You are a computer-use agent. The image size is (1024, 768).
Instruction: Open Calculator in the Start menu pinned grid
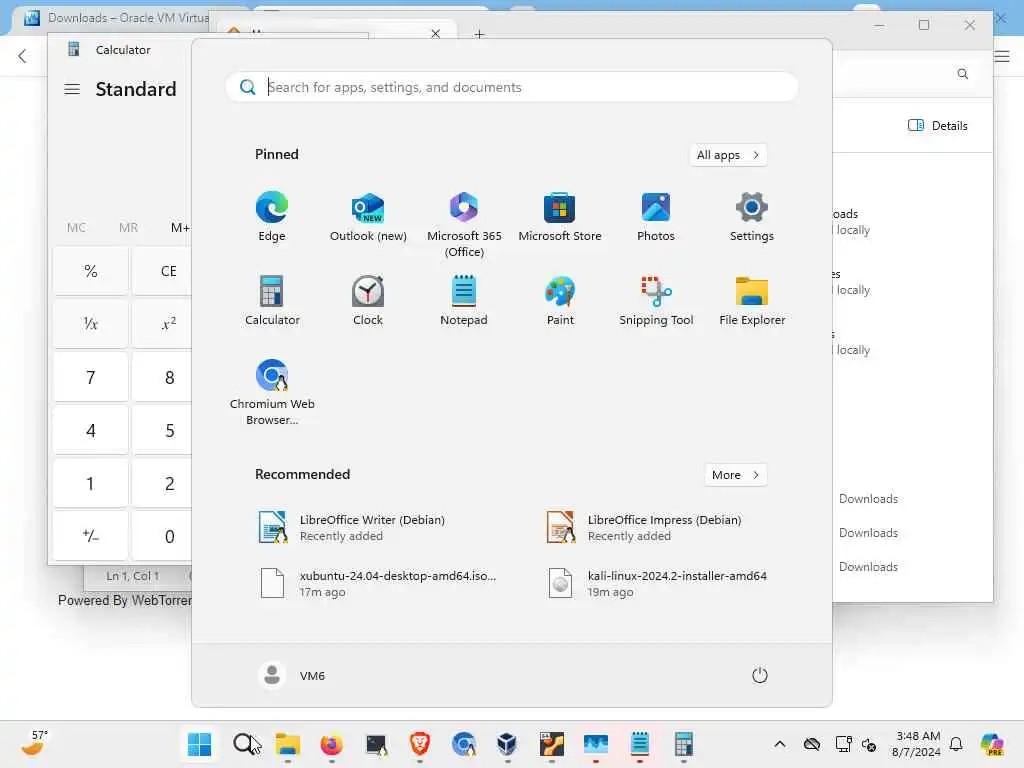[272, 300]
